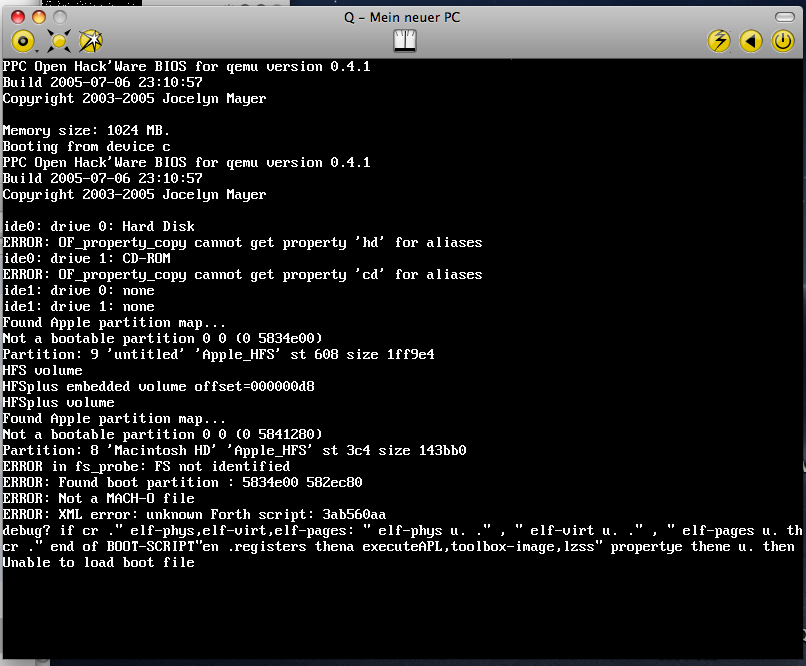Shut down the PC with power icon
Screen dimensions: 806x666
pyautogui.click(x=783, y=41)
